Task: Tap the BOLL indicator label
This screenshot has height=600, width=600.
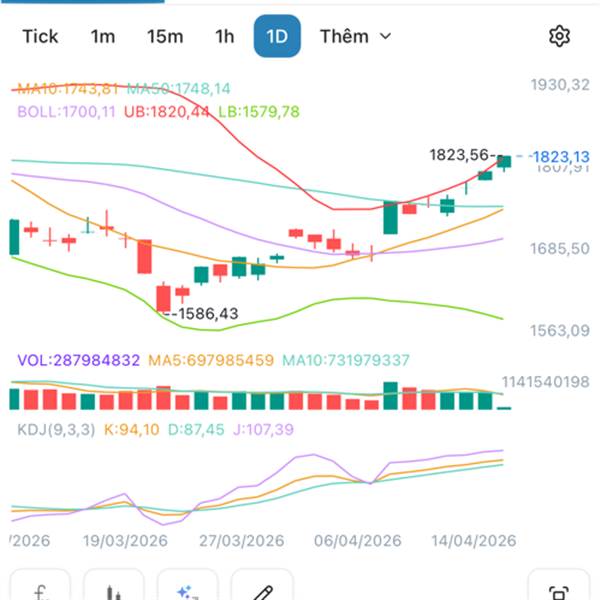Action: 66,112
